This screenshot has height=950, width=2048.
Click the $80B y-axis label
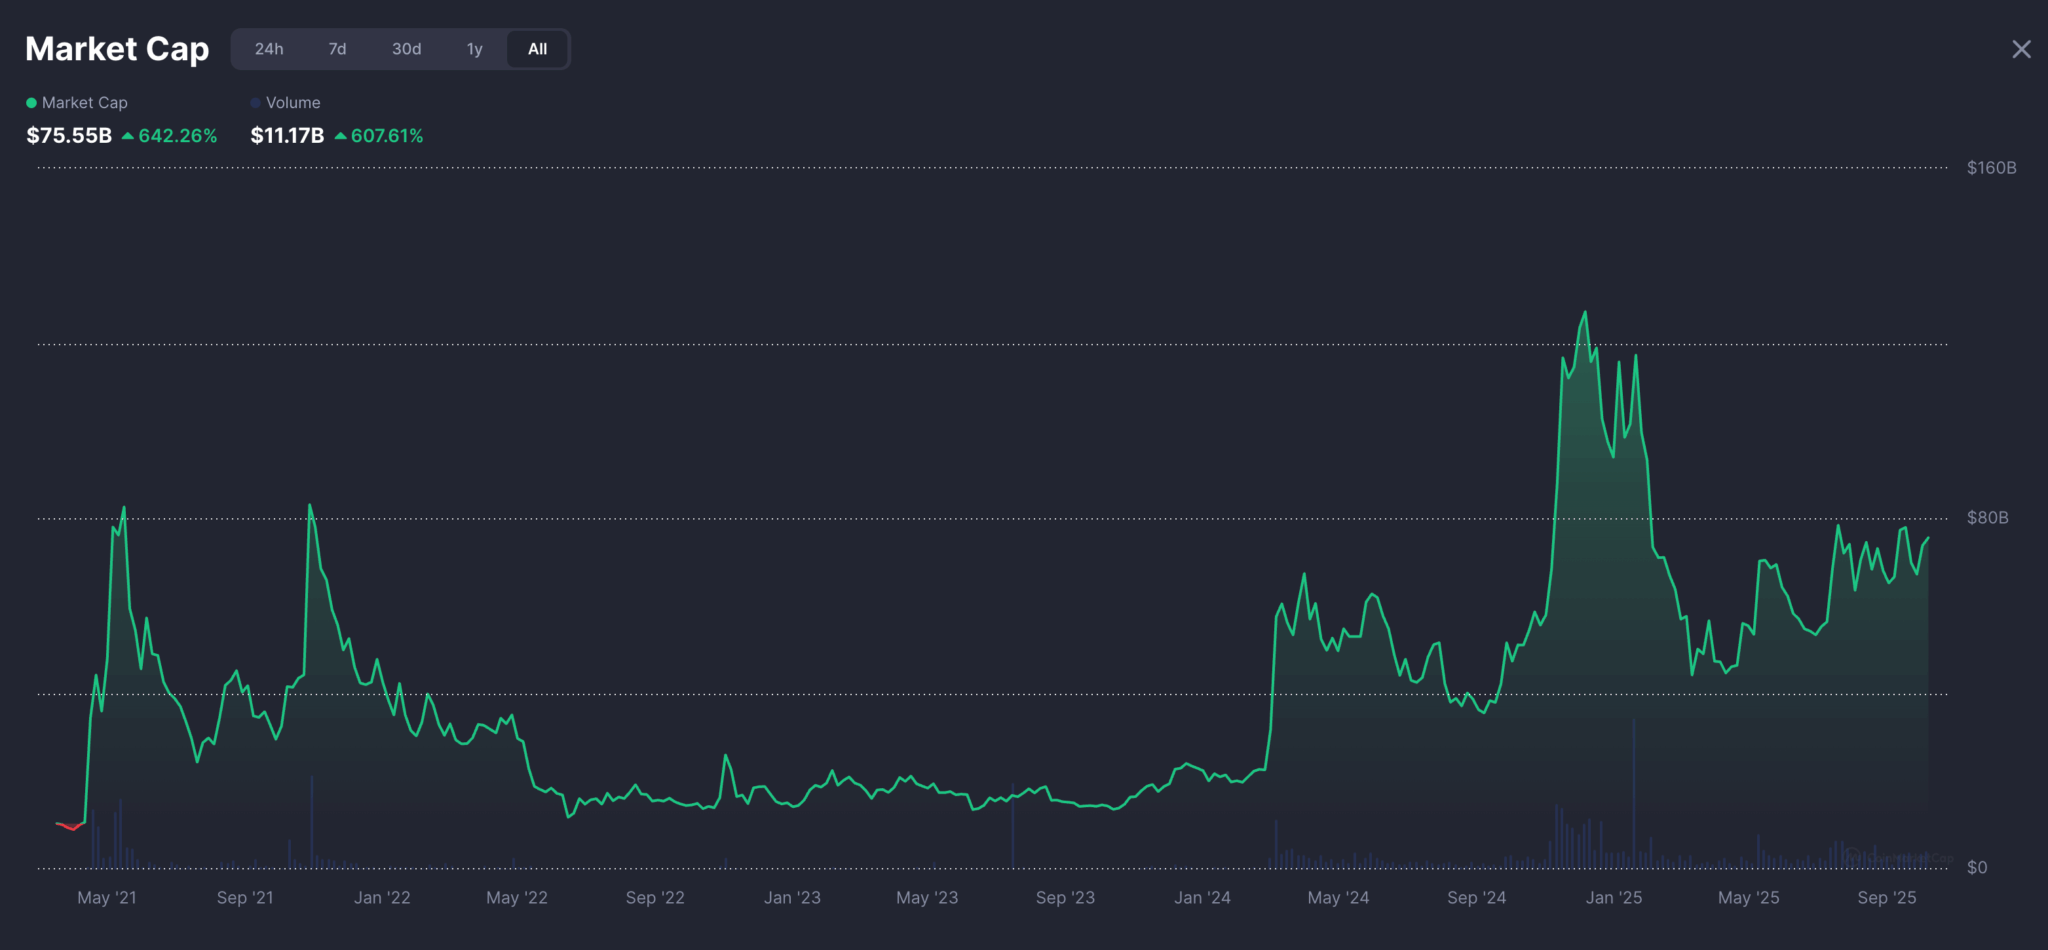(x=1987, y=518)
